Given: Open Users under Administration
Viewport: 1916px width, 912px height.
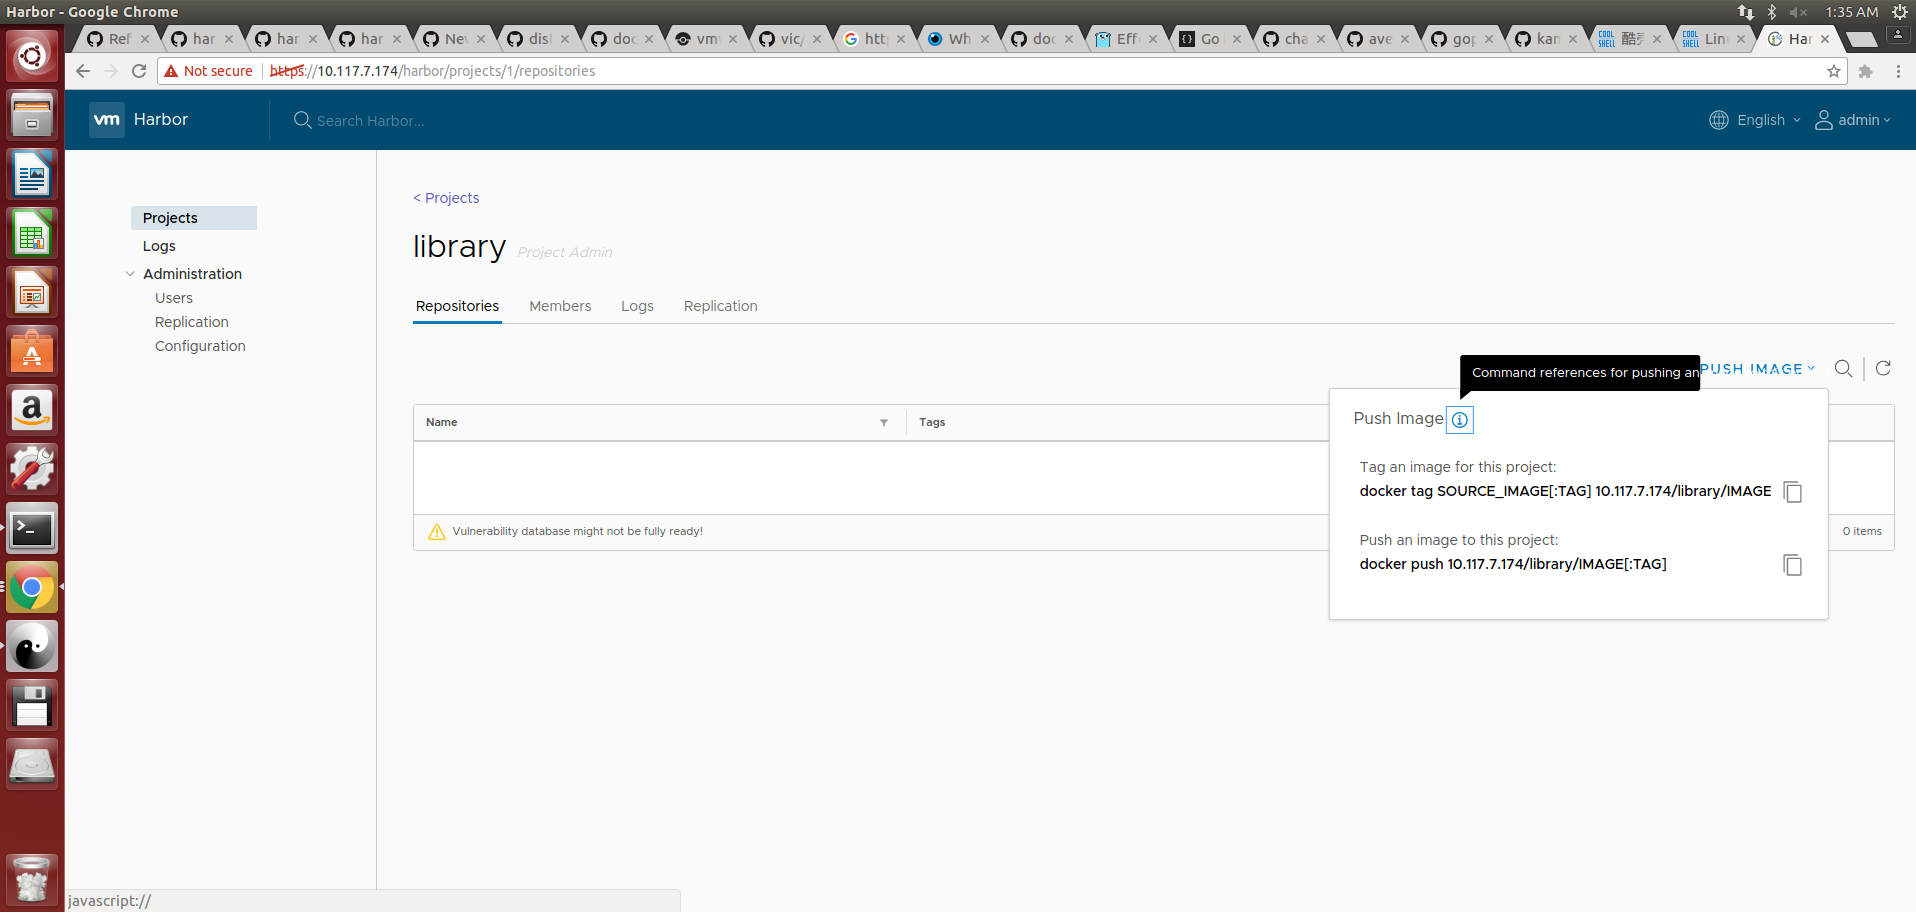Looking at the screenshot, I should pos(174,298).
